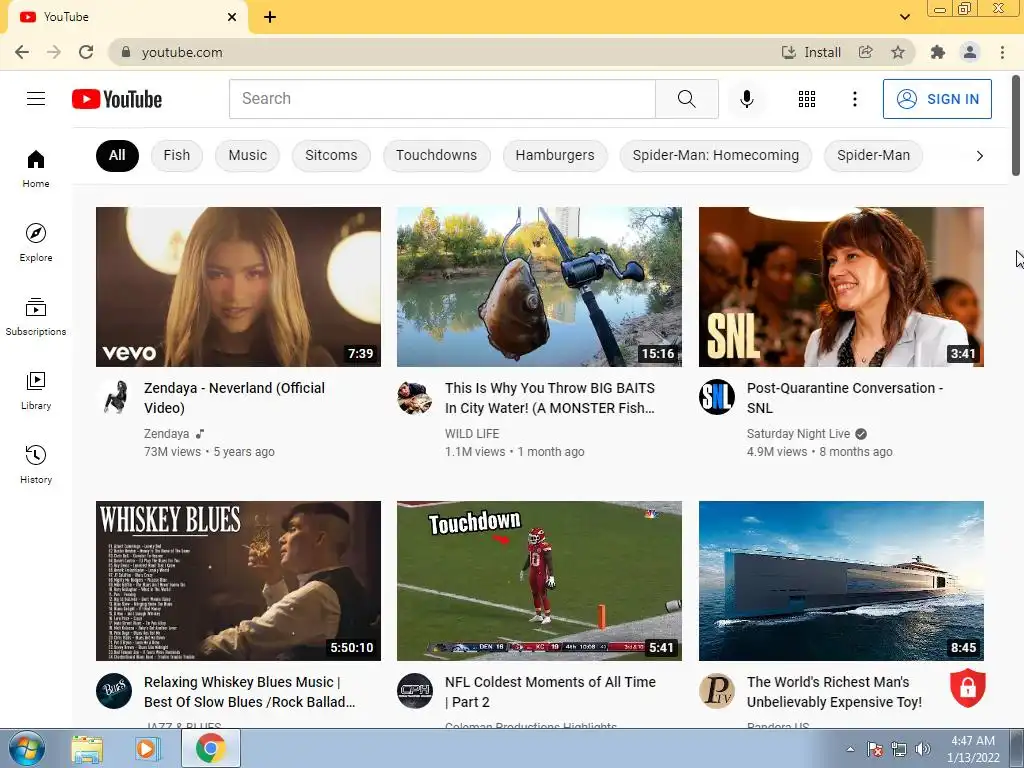The width and height of the screenshot is (1024, 768).
Task: Open the tab search dropdown arrow
Action: click(x=904, y=17)
